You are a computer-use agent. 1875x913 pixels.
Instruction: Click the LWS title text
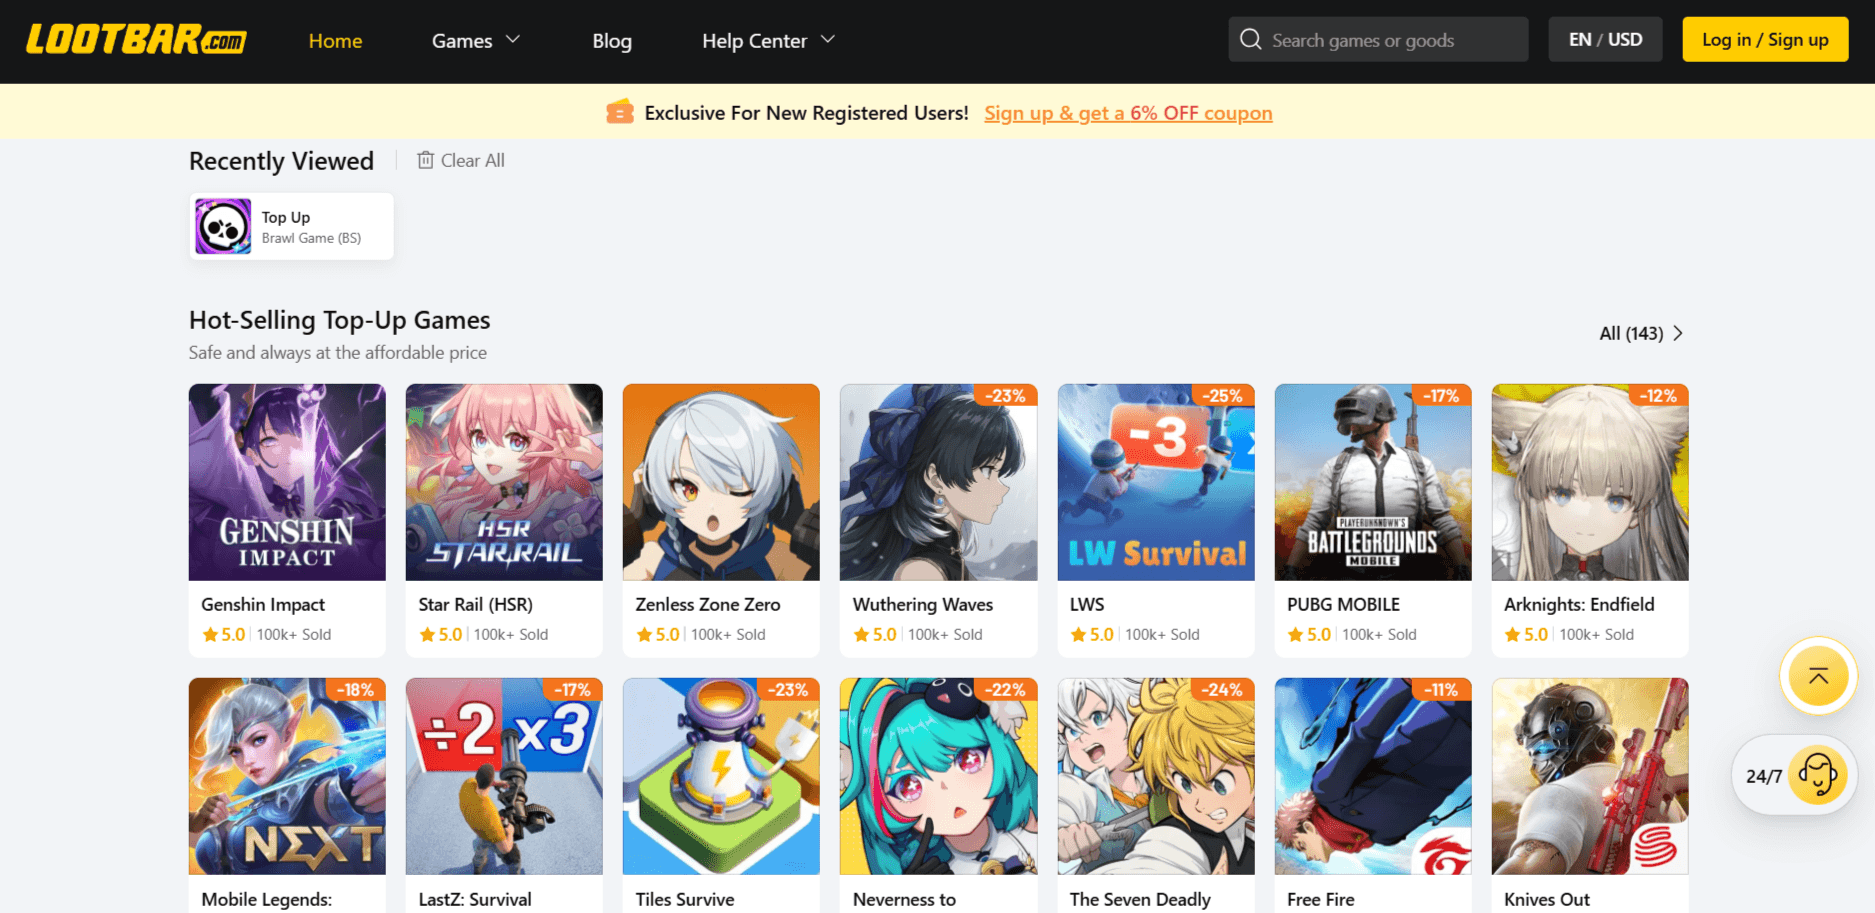coord(1087,604)
